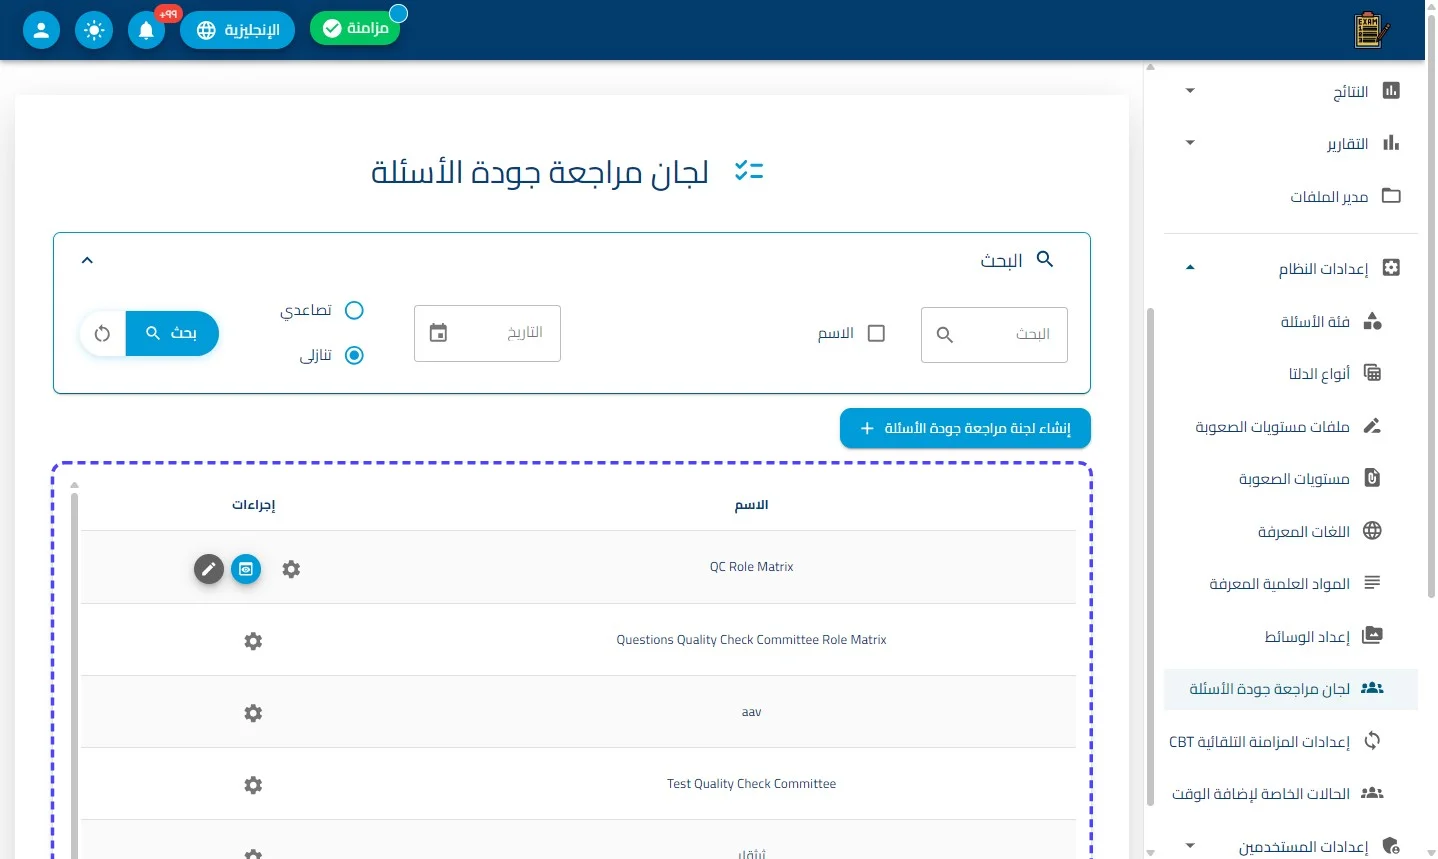Image resolution: width=1438 pixels, height=859 pixels.
Task: Click the magnifier icon in search field
Action: pyautogui.click(x=944, y=335)
